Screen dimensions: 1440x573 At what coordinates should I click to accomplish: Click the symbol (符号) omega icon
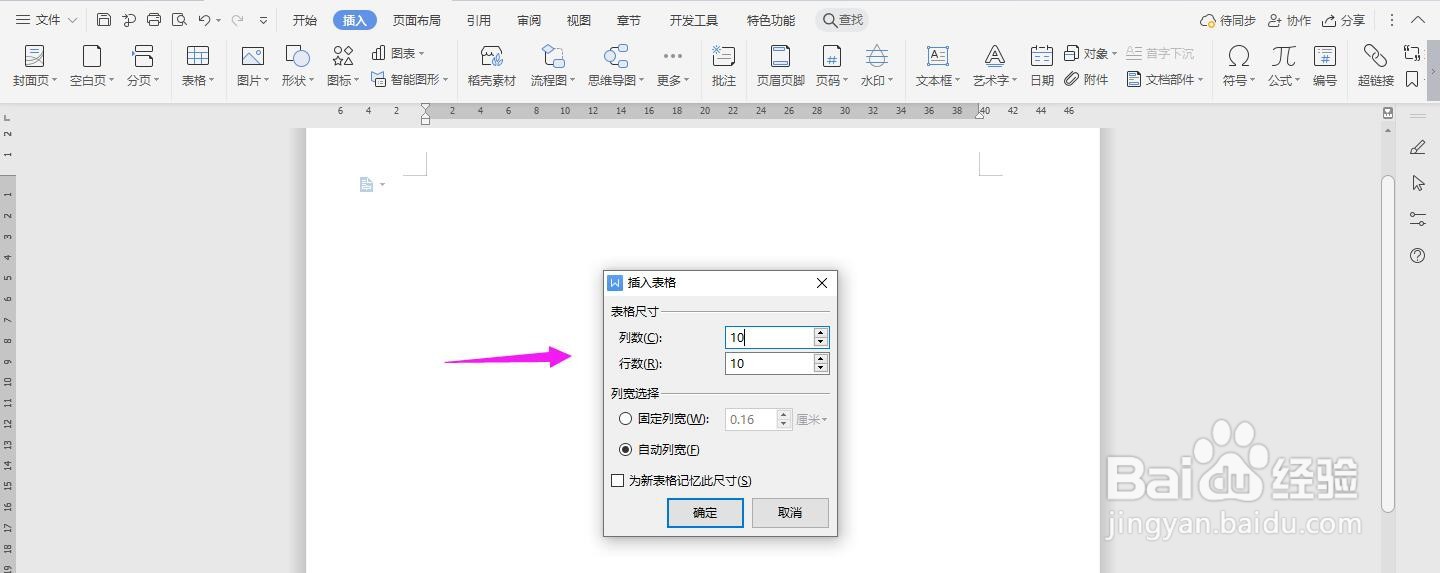(x=1239, y=57)
